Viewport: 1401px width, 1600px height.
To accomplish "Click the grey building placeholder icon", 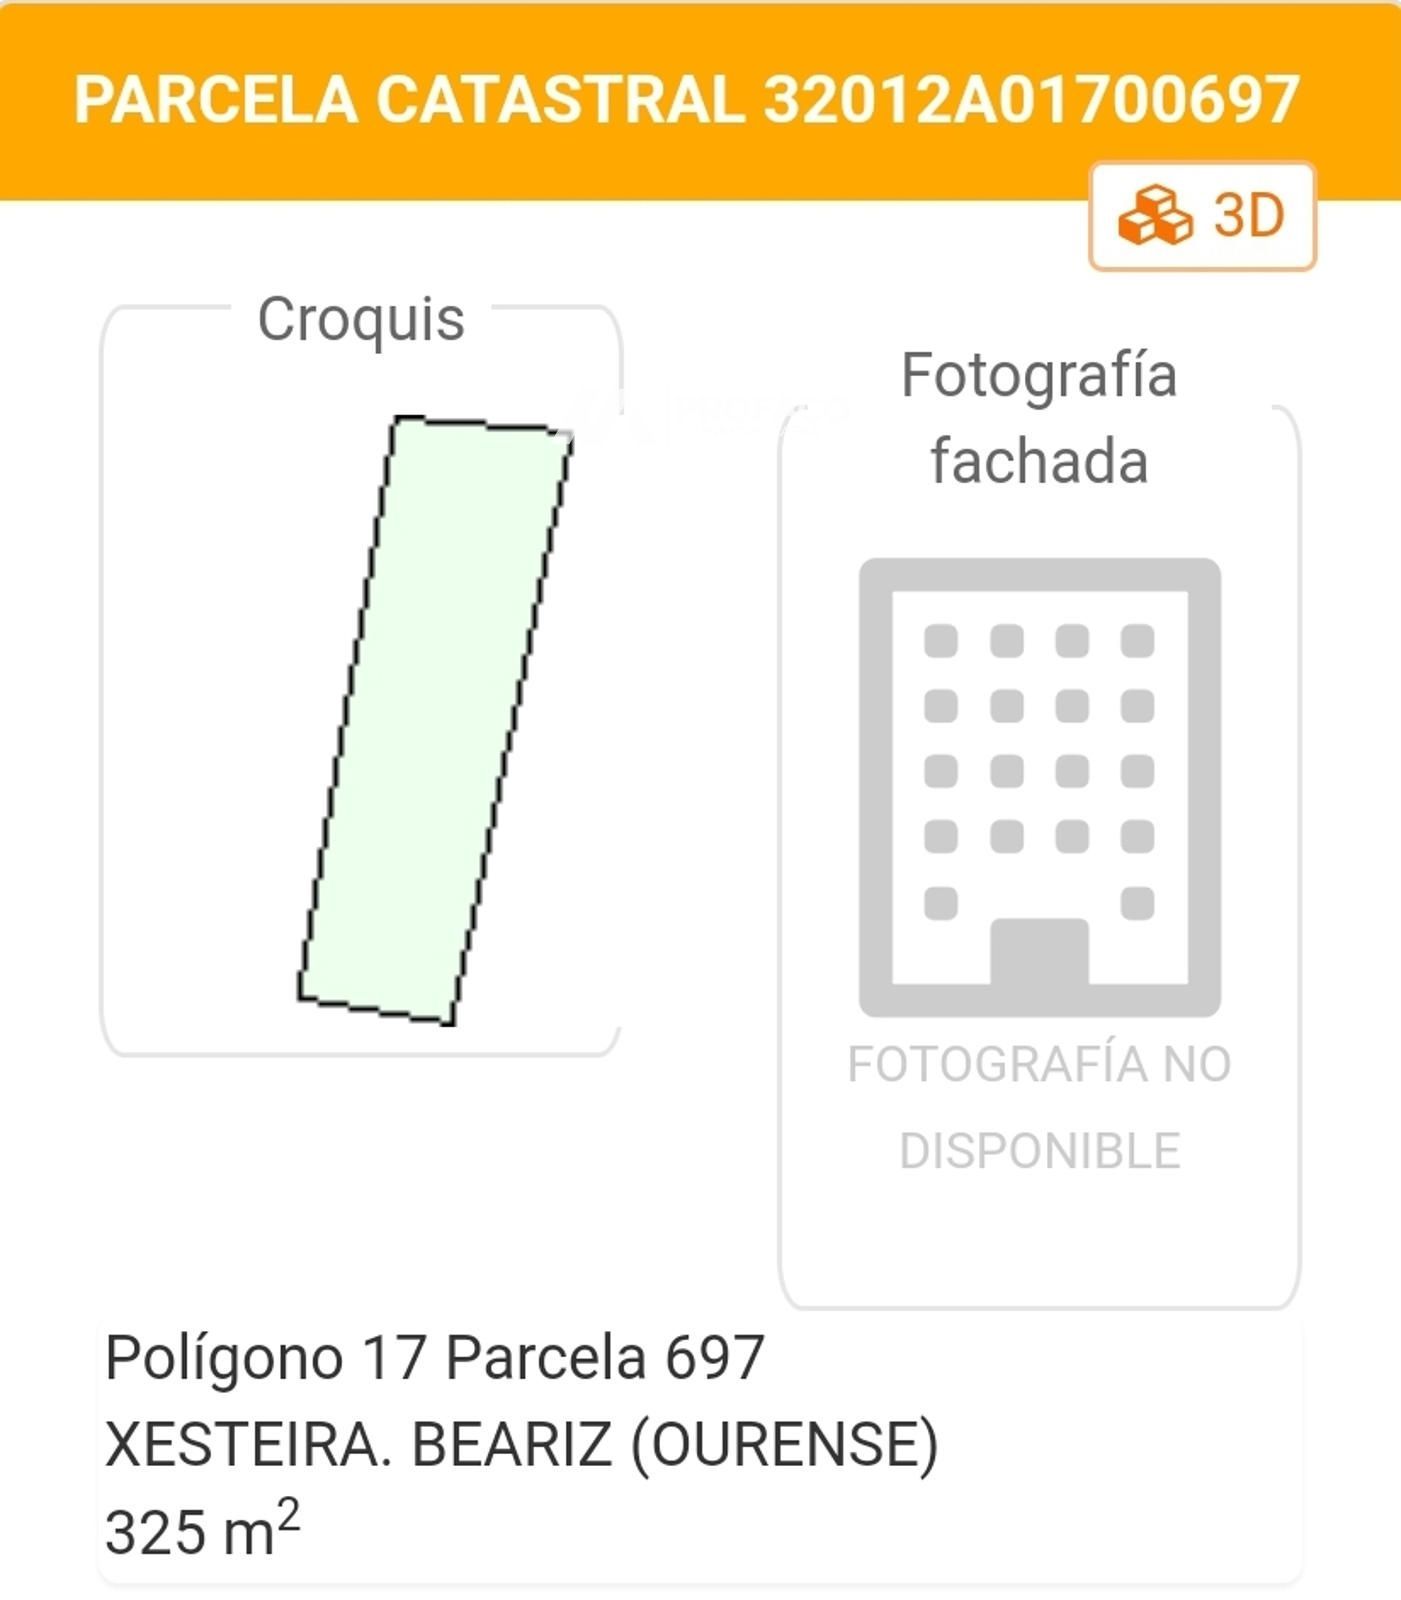I will (x=1040, y=787).
